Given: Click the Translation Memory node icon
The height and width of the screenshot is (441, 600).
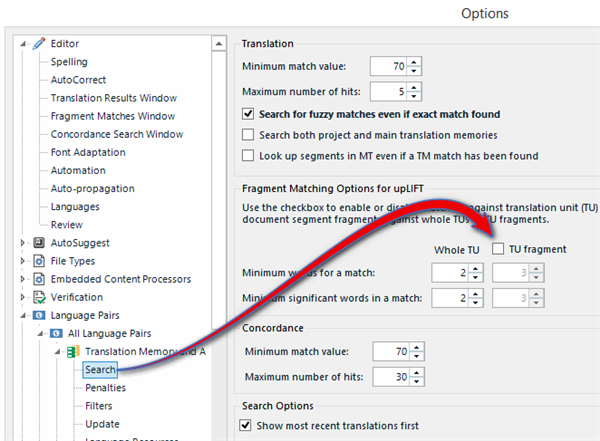Looking at the screenshot, I should tap(73, 351).
